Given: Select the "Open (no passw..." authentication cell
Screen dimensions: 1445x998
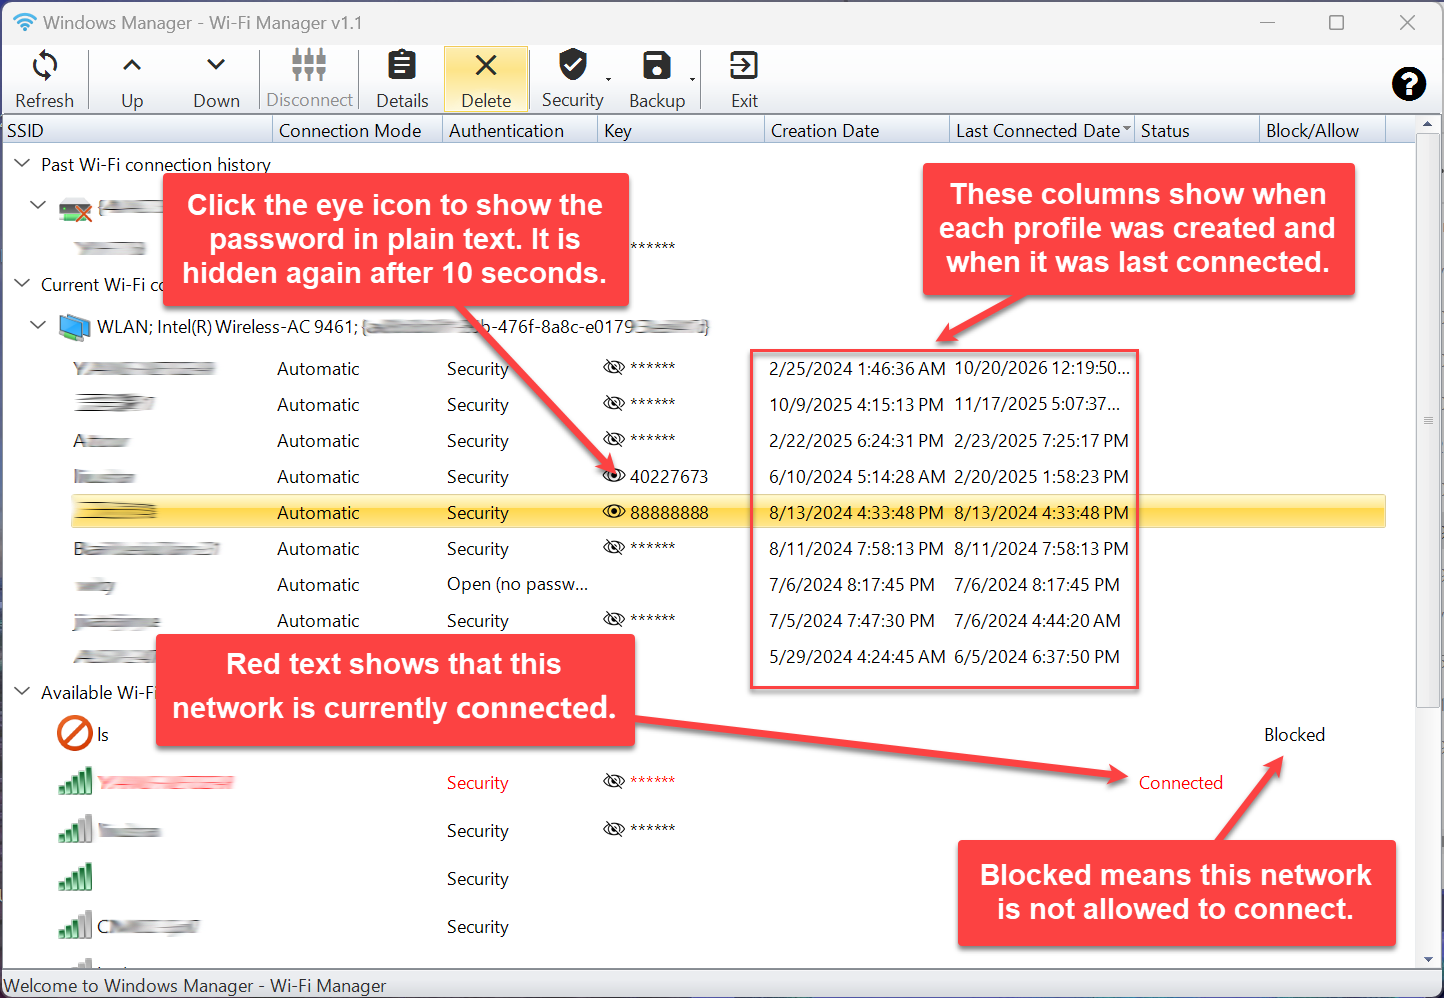Looking at the screenshot, I should 518,585.
